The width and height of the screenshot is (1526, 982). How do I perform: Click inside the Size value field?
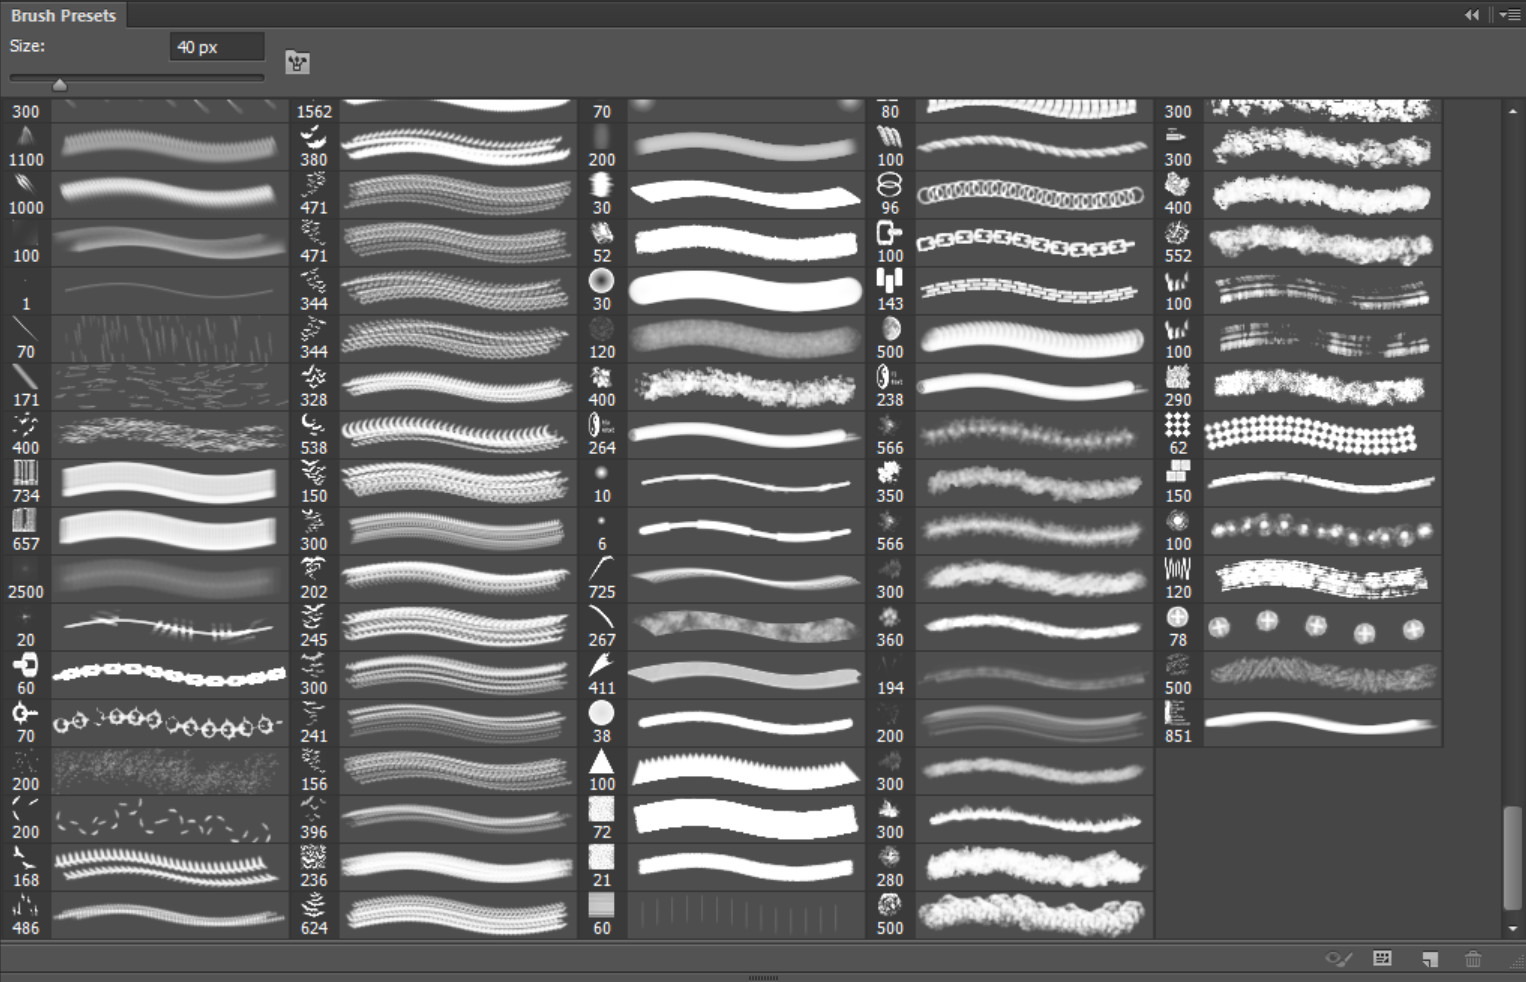coord(216,46)
